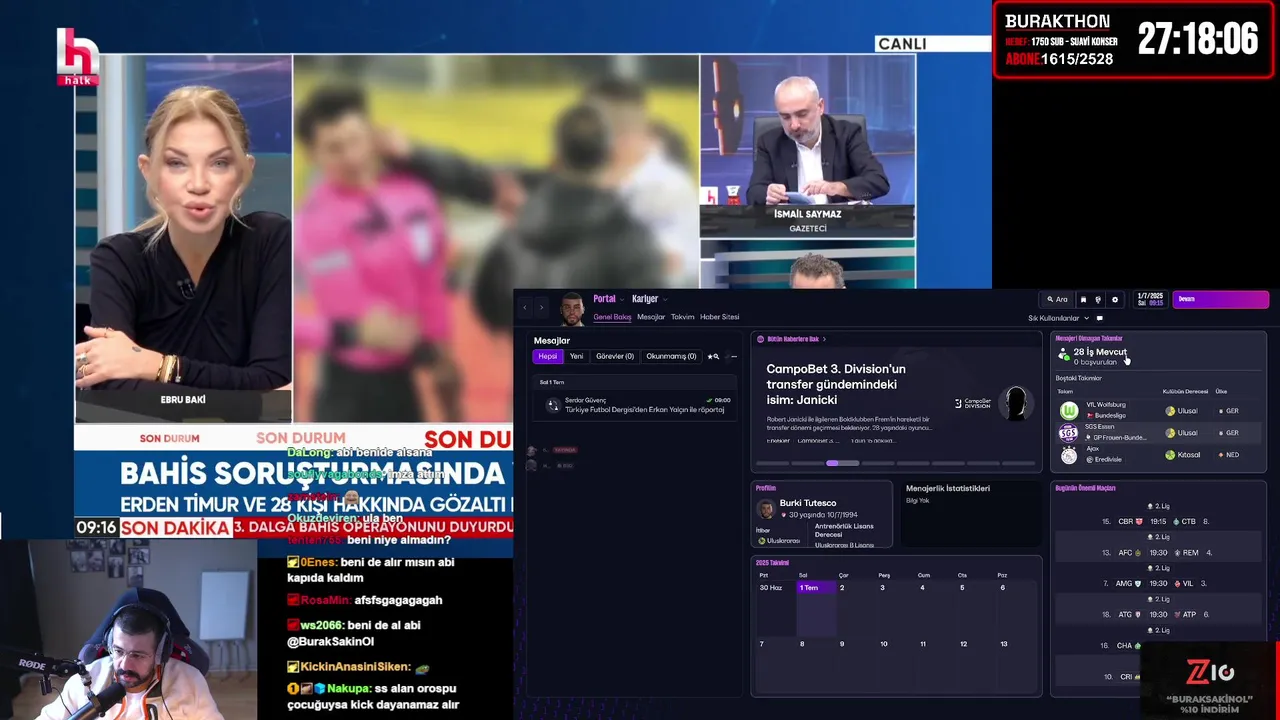Open Bütün Haberlere Bak link
Screen dimensions: 1280x720
pos(792,339)
